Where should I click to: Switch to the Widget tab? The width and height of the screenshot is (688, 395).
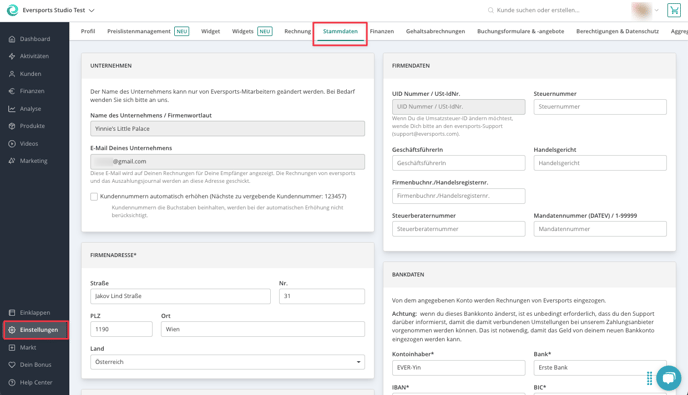coord(211,31)
